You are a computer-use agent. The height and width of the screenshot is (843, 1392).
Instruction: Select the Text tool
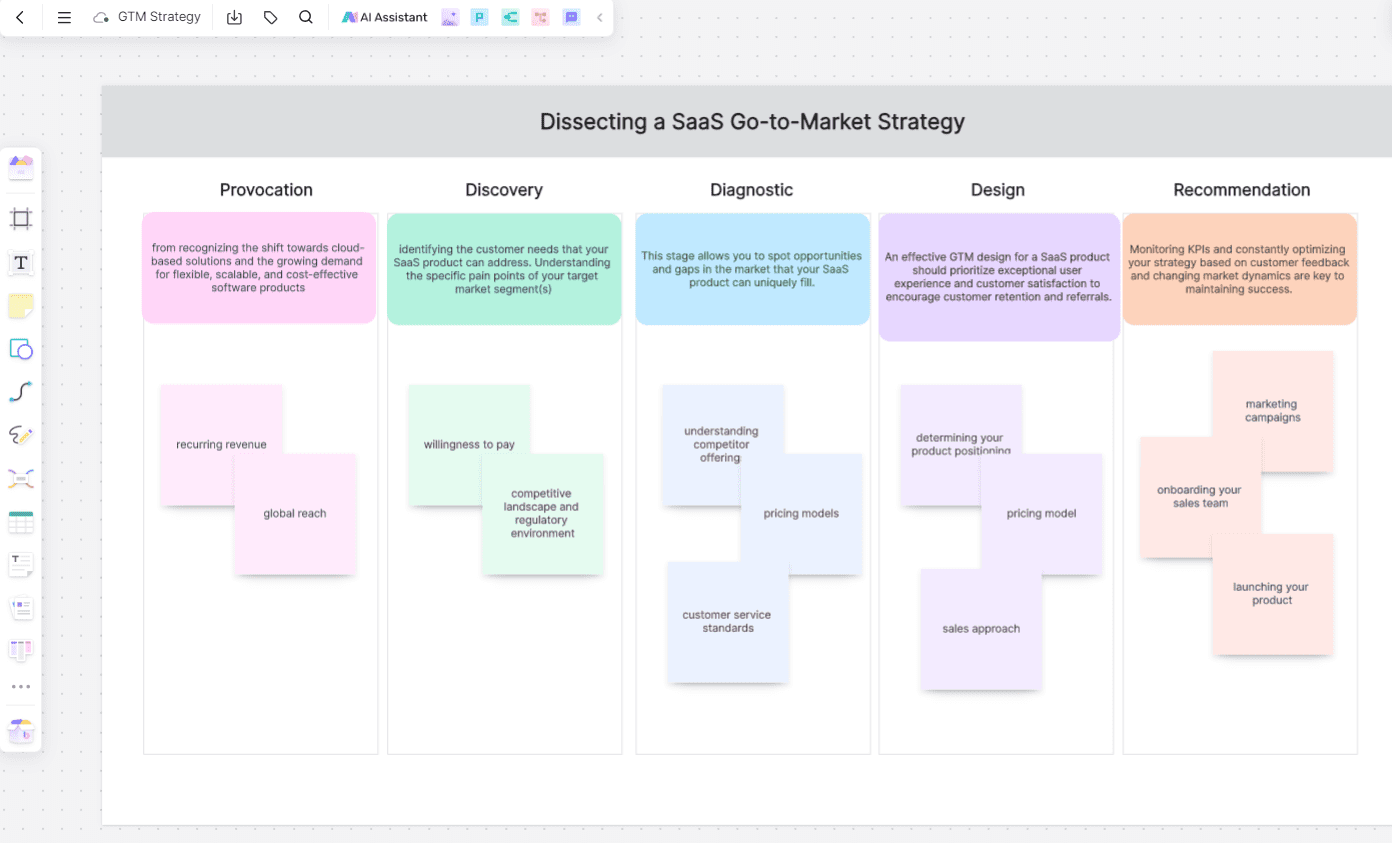[x=21, y=263]
